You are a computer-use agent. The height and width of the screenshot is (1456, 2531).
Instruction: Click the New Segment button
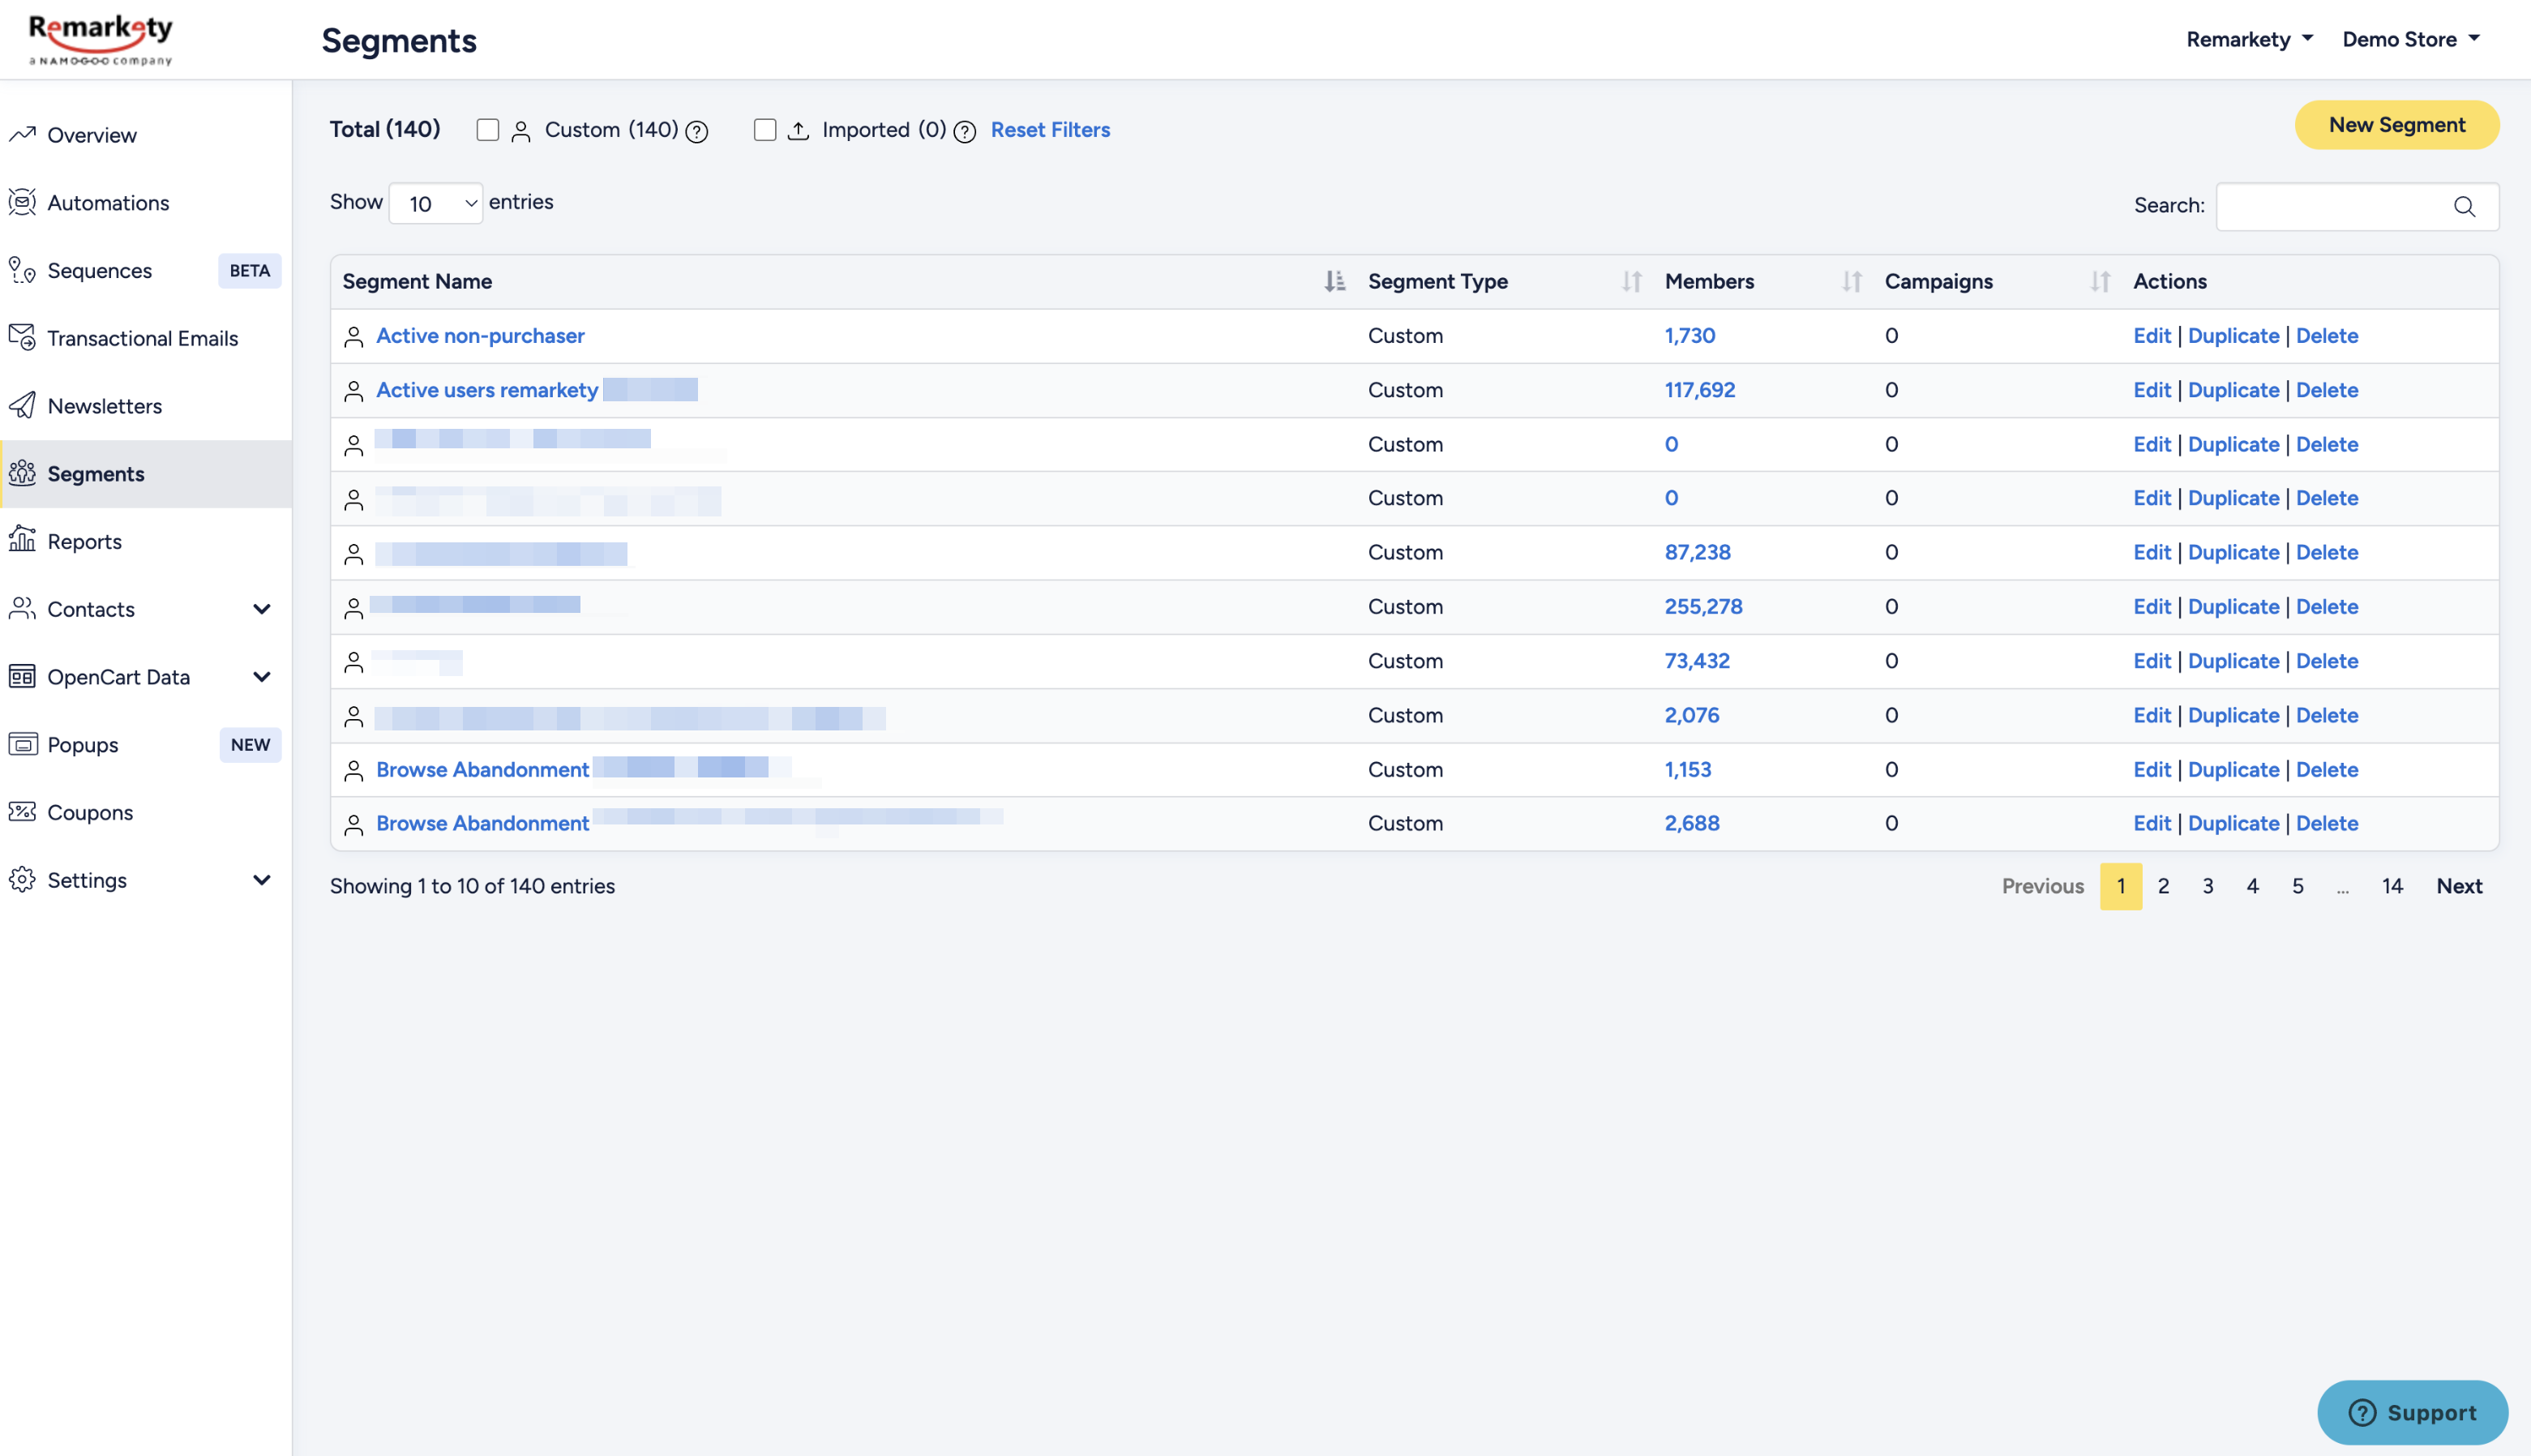click(2396, 124)
